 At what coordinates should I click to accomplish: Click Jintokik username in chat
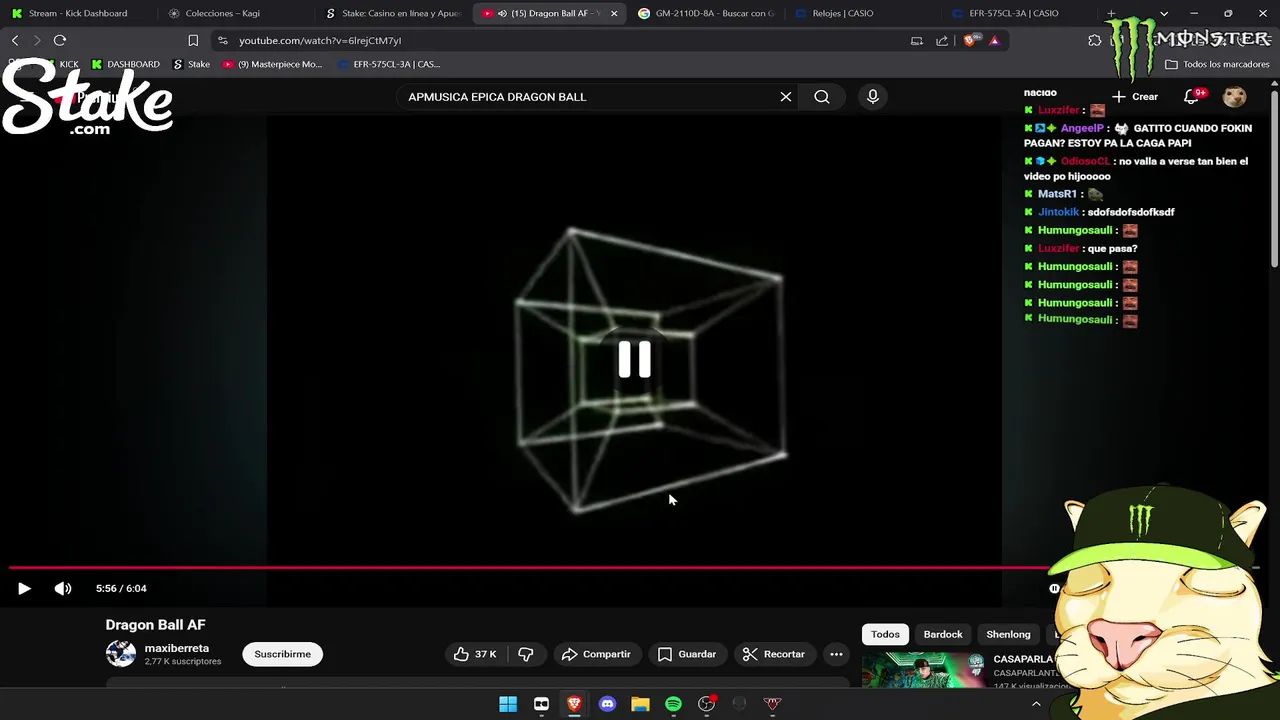(1058, 212)
